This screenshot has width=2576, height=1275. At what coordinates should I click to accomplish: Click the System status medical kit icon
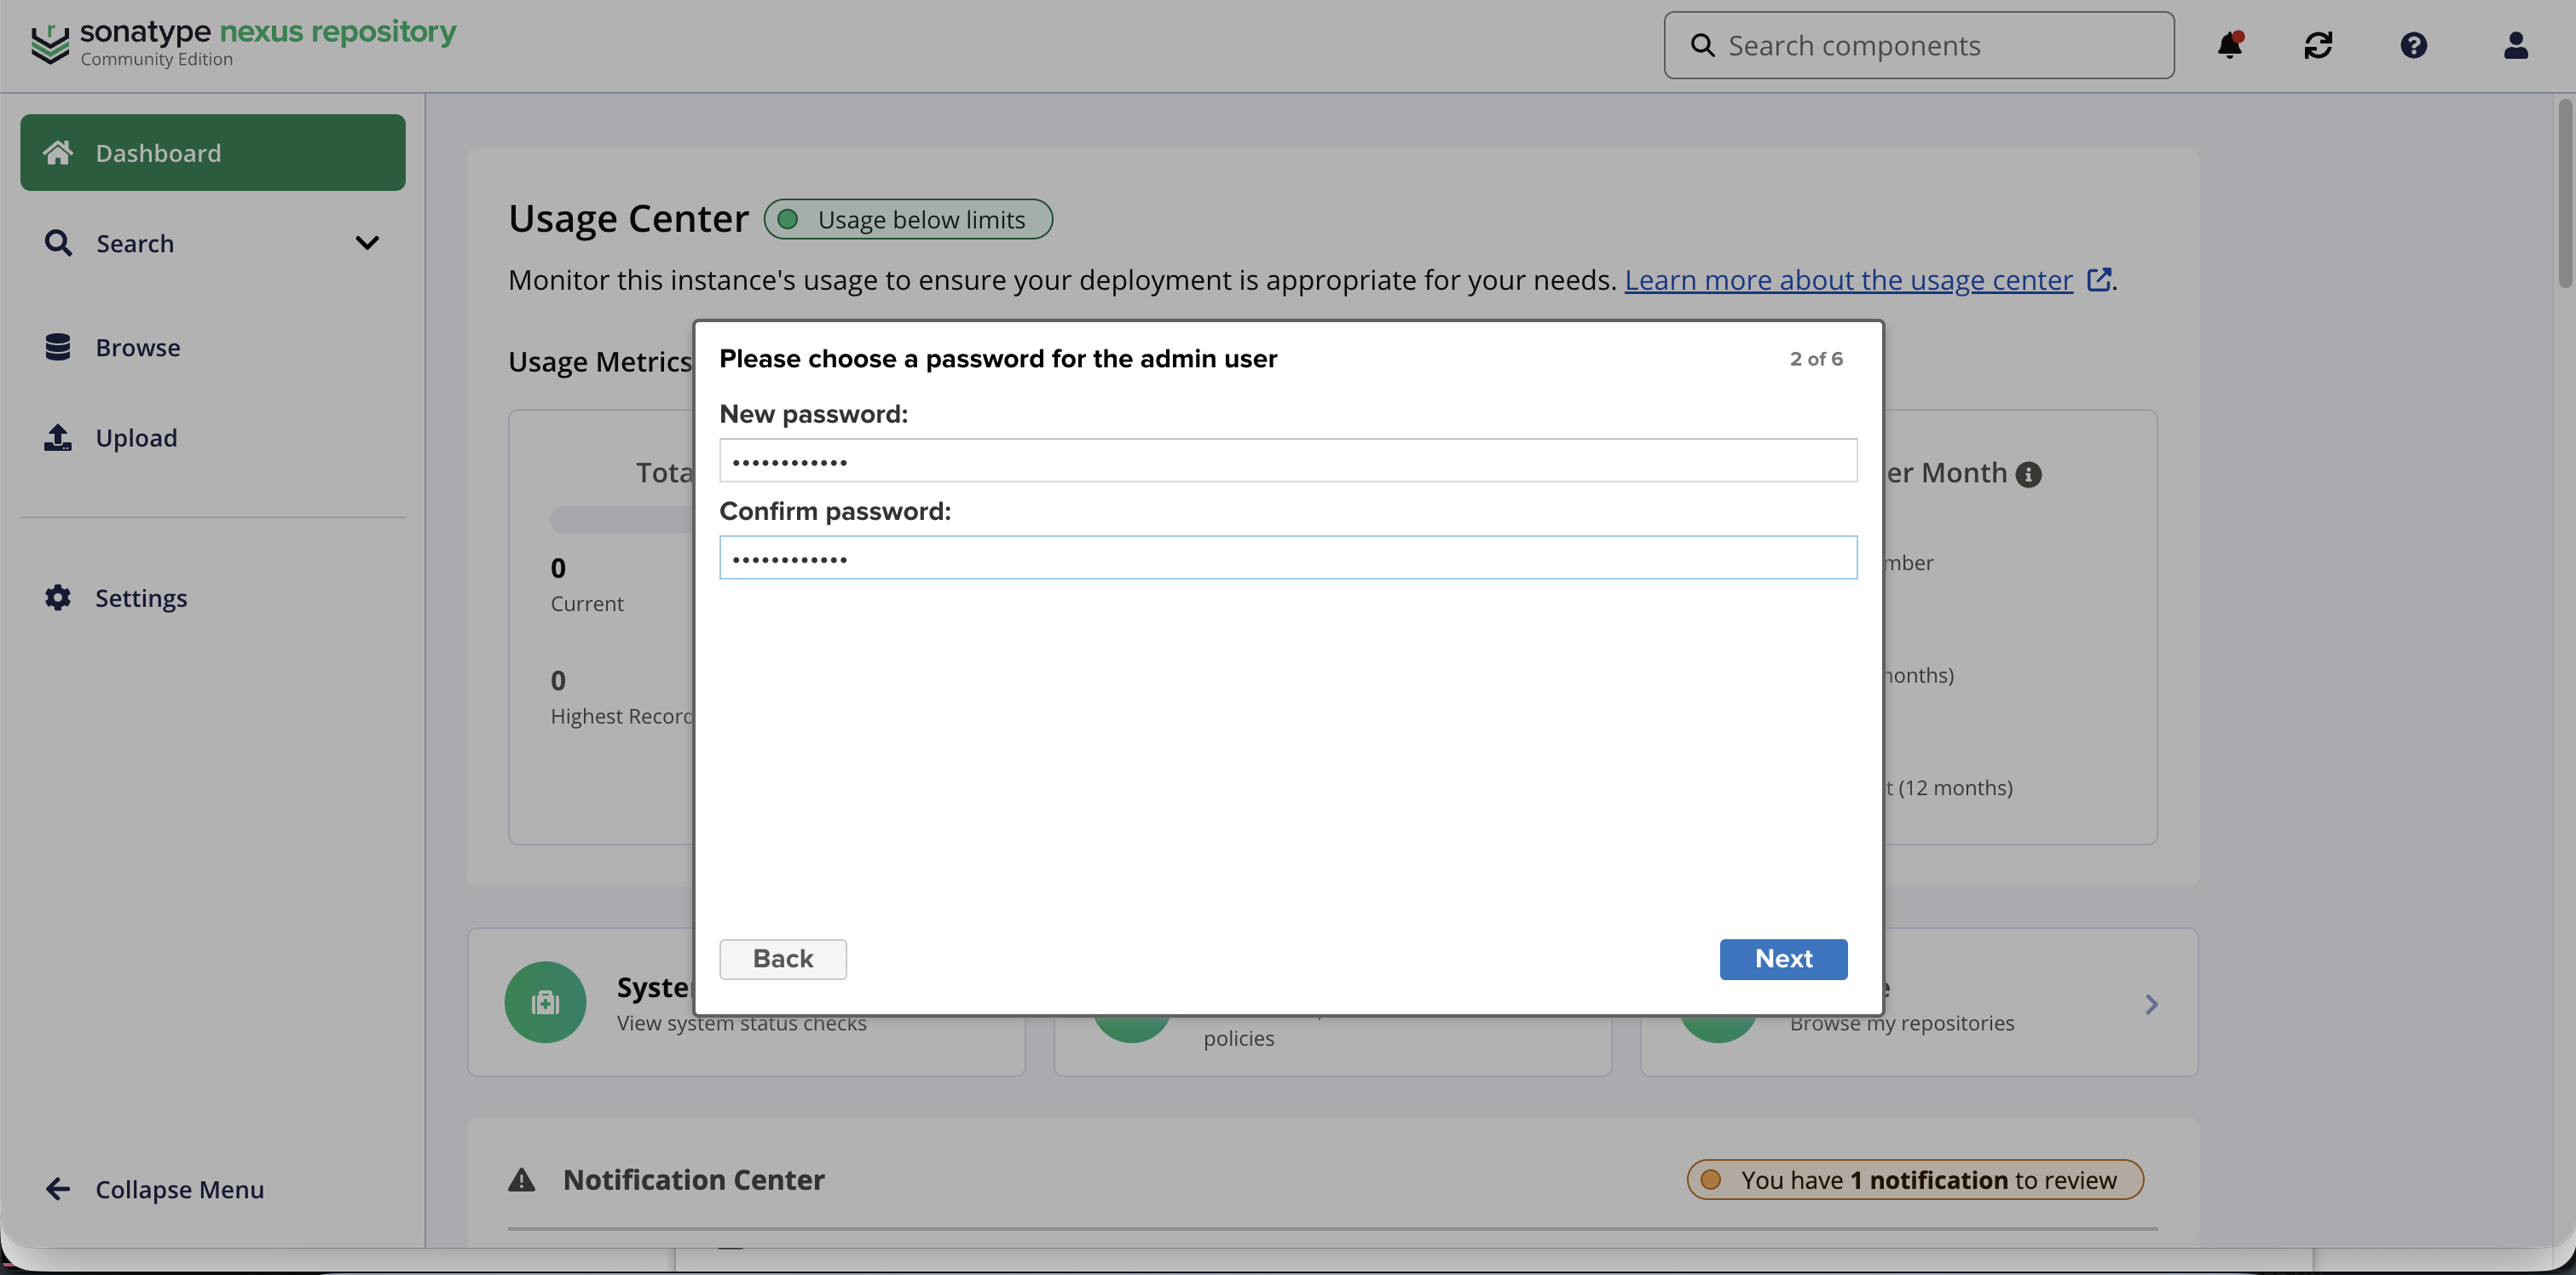coord(545,1002)
